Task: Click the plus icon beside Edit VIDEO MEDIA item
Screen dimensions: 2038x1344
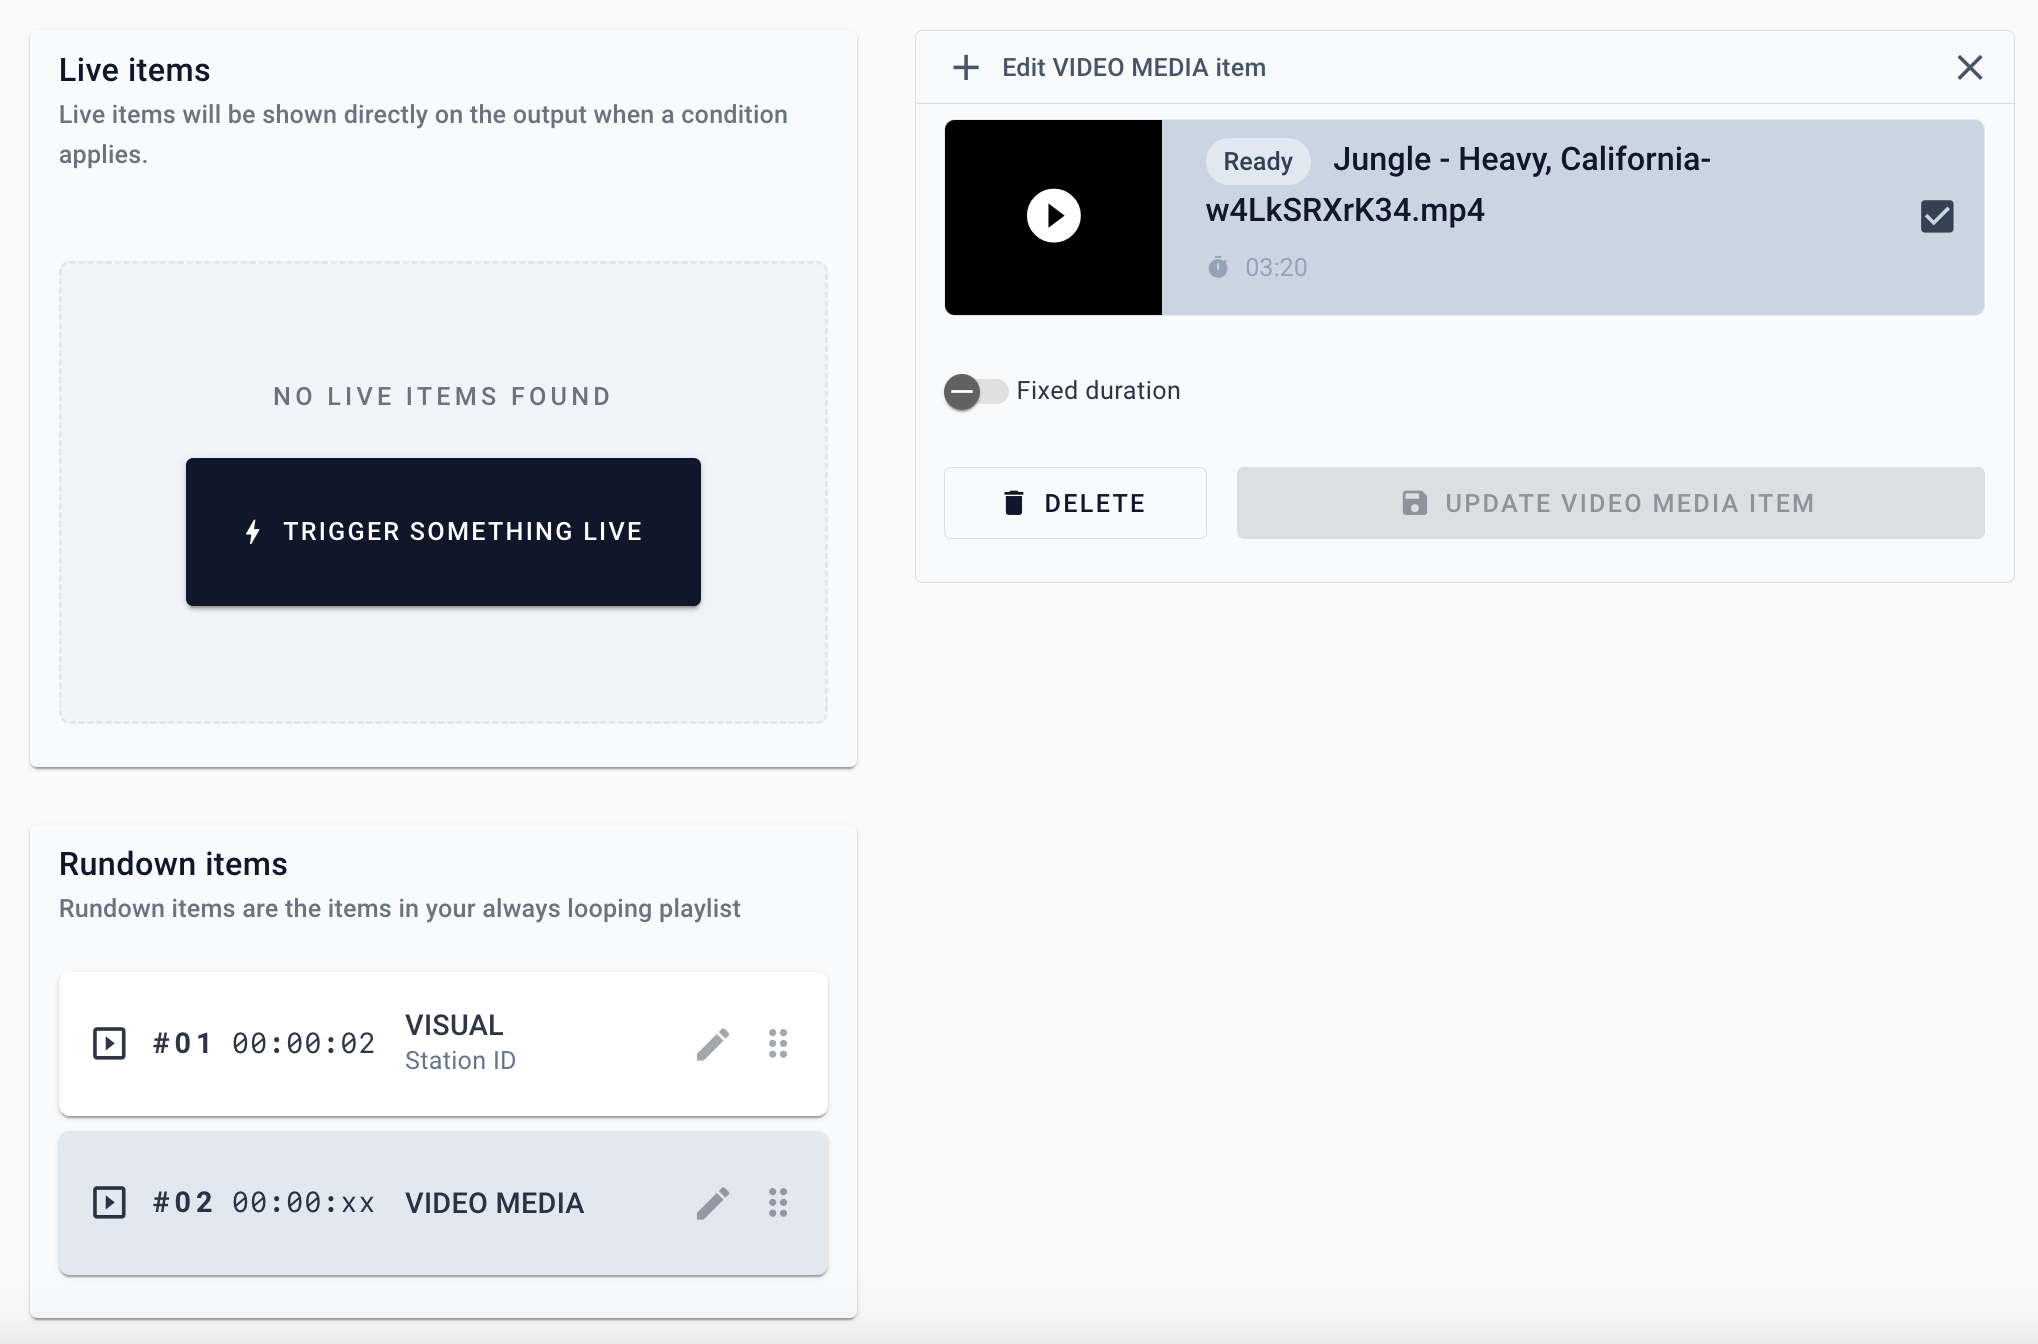Action: click(x=966, y=68)
